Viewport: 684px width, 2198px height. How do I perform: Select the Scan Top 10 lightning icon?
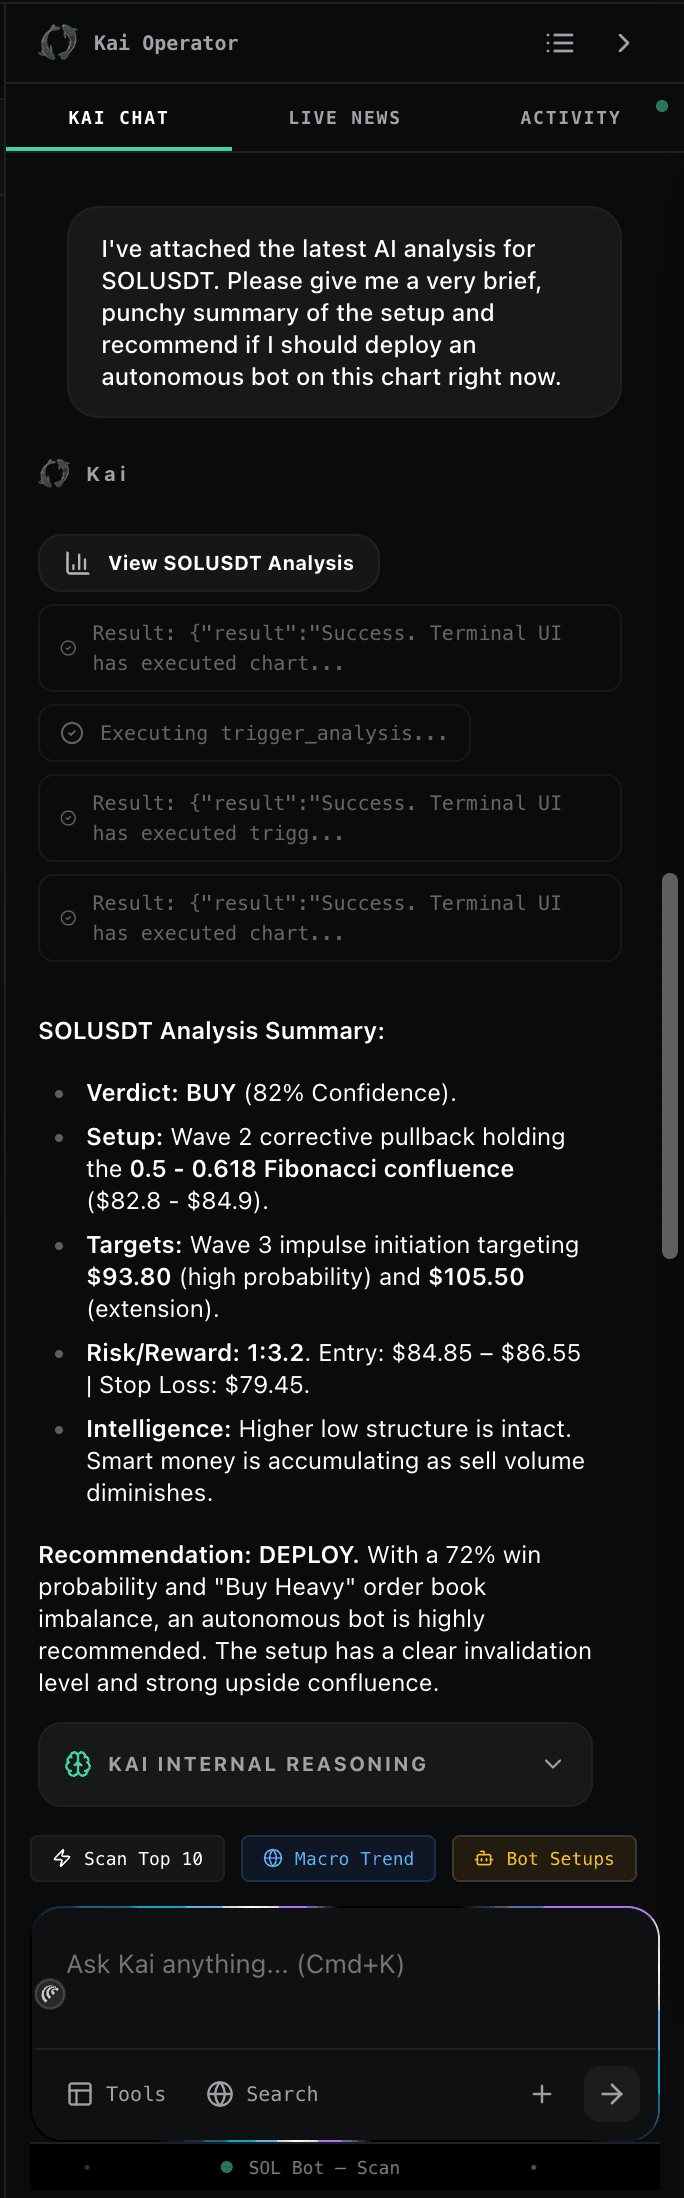(63, 1858)
